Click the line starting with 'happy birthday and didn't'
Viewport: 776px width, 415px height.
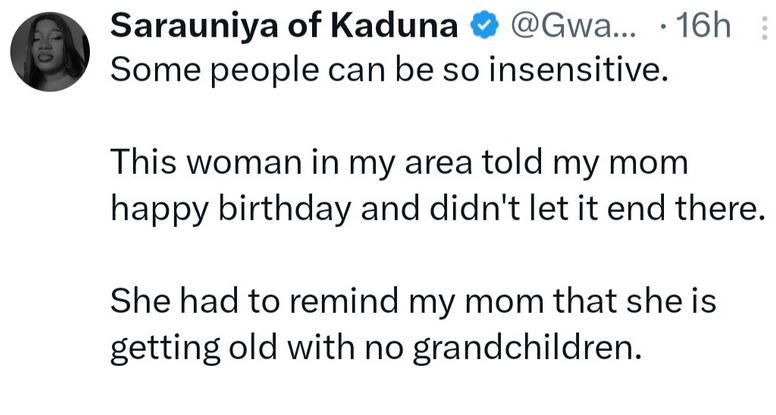429,205
